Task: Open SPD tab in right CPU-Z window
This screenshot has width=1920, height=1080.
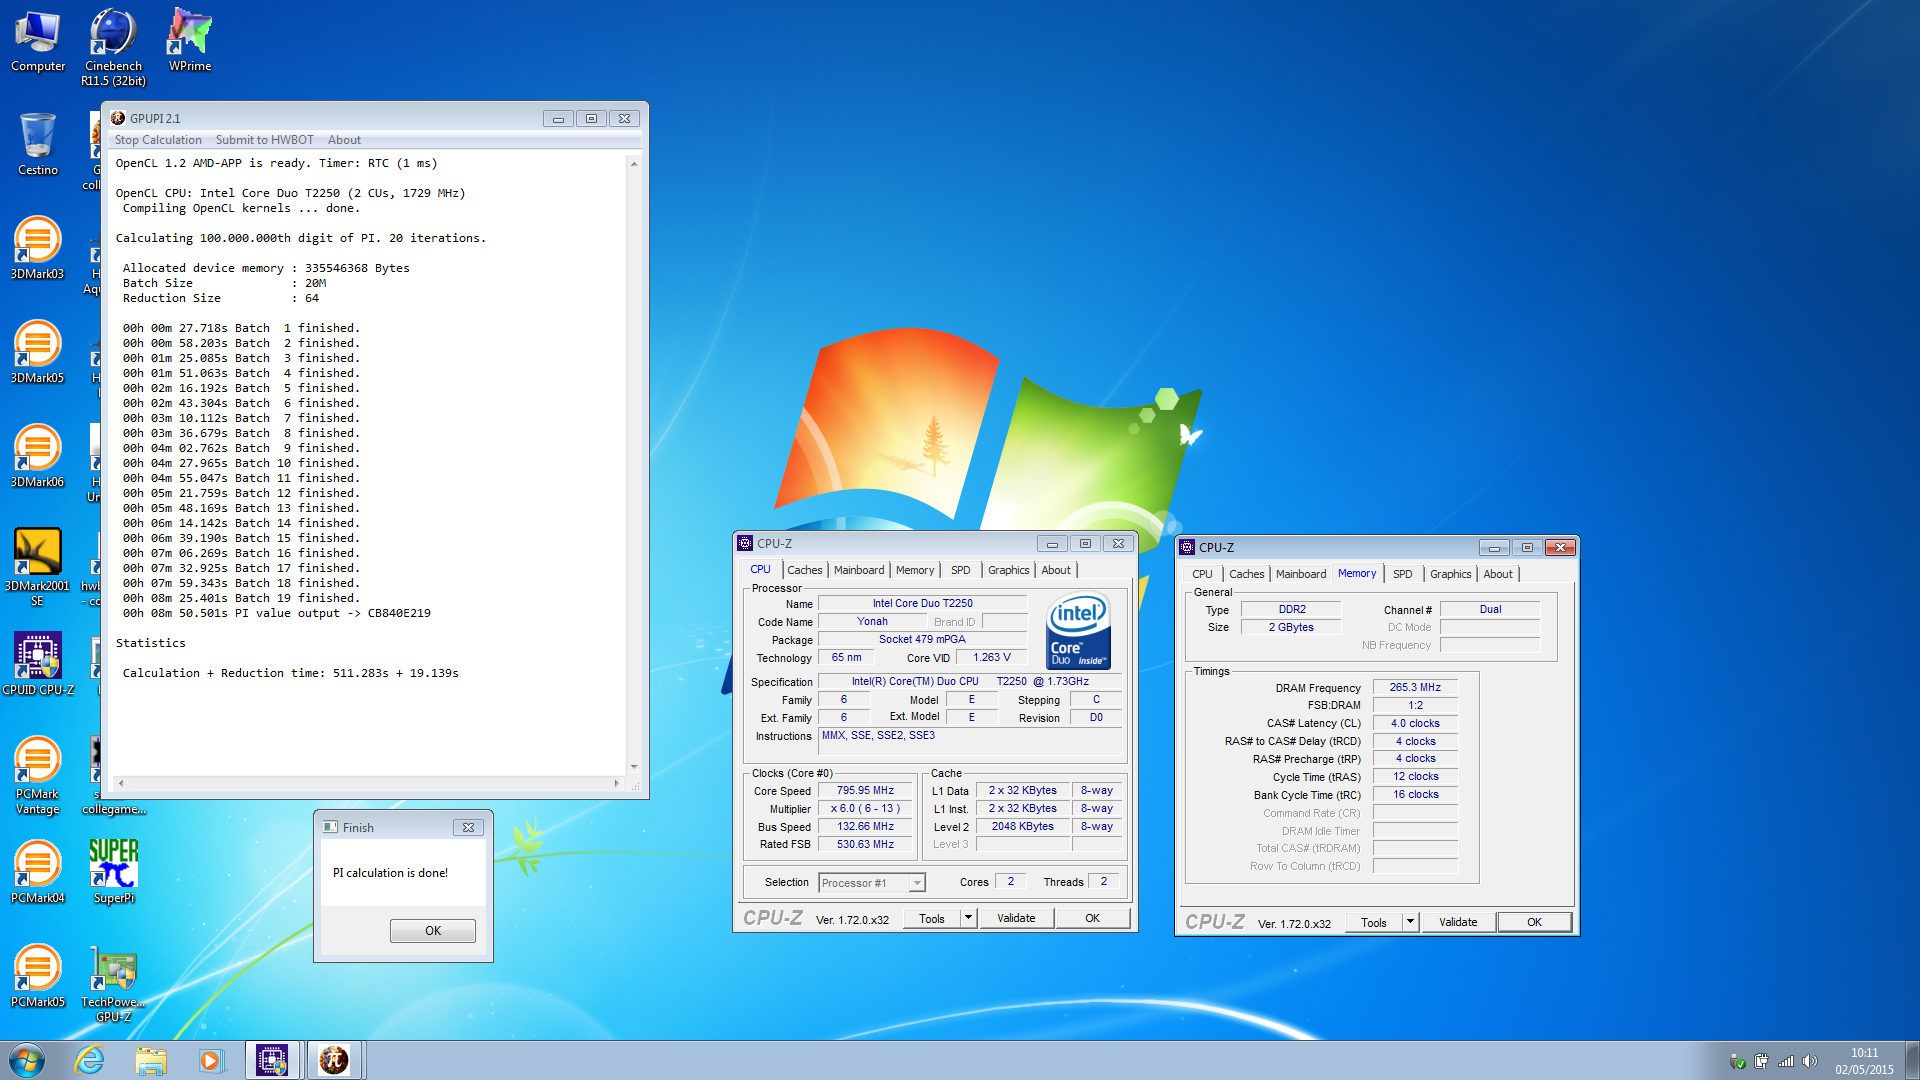Action: 1402,574
